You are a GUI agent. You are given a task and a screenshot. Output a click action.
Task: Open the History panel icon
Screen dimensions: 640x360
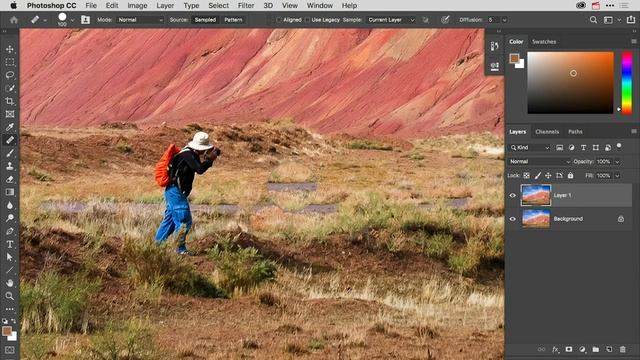coord(494,46)
